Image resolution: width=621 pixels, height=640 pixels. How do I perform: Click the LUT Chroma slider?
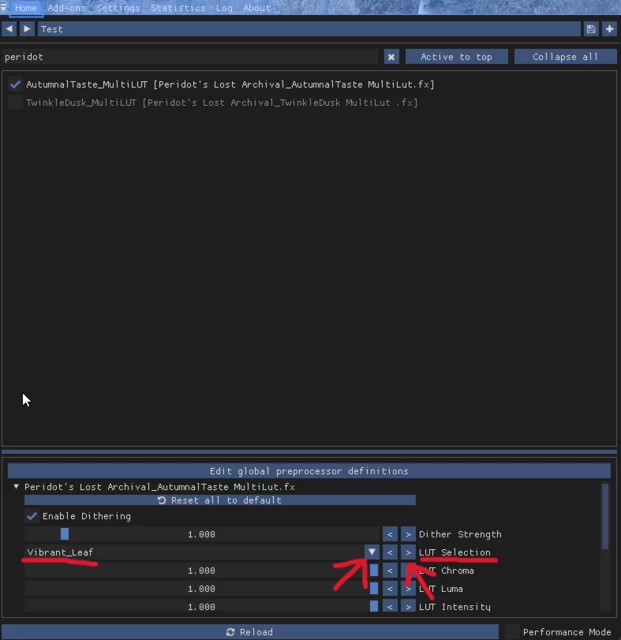pyautogui.click(x=202, y=571)
